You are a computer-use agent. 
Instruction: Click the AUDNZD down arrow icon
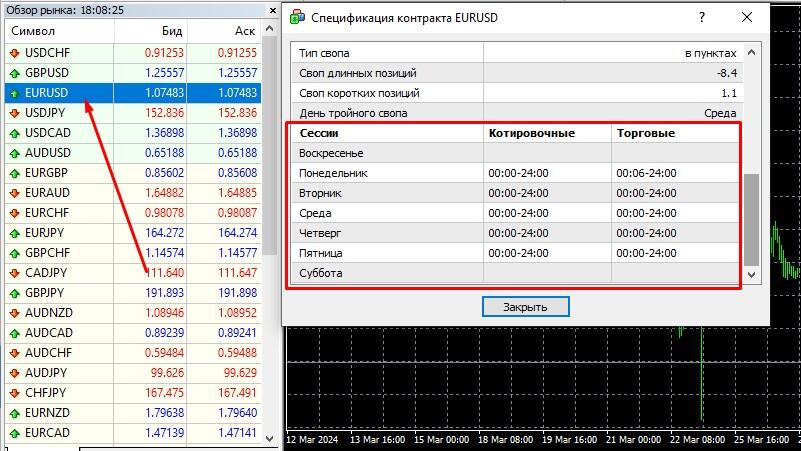(14, 313)
